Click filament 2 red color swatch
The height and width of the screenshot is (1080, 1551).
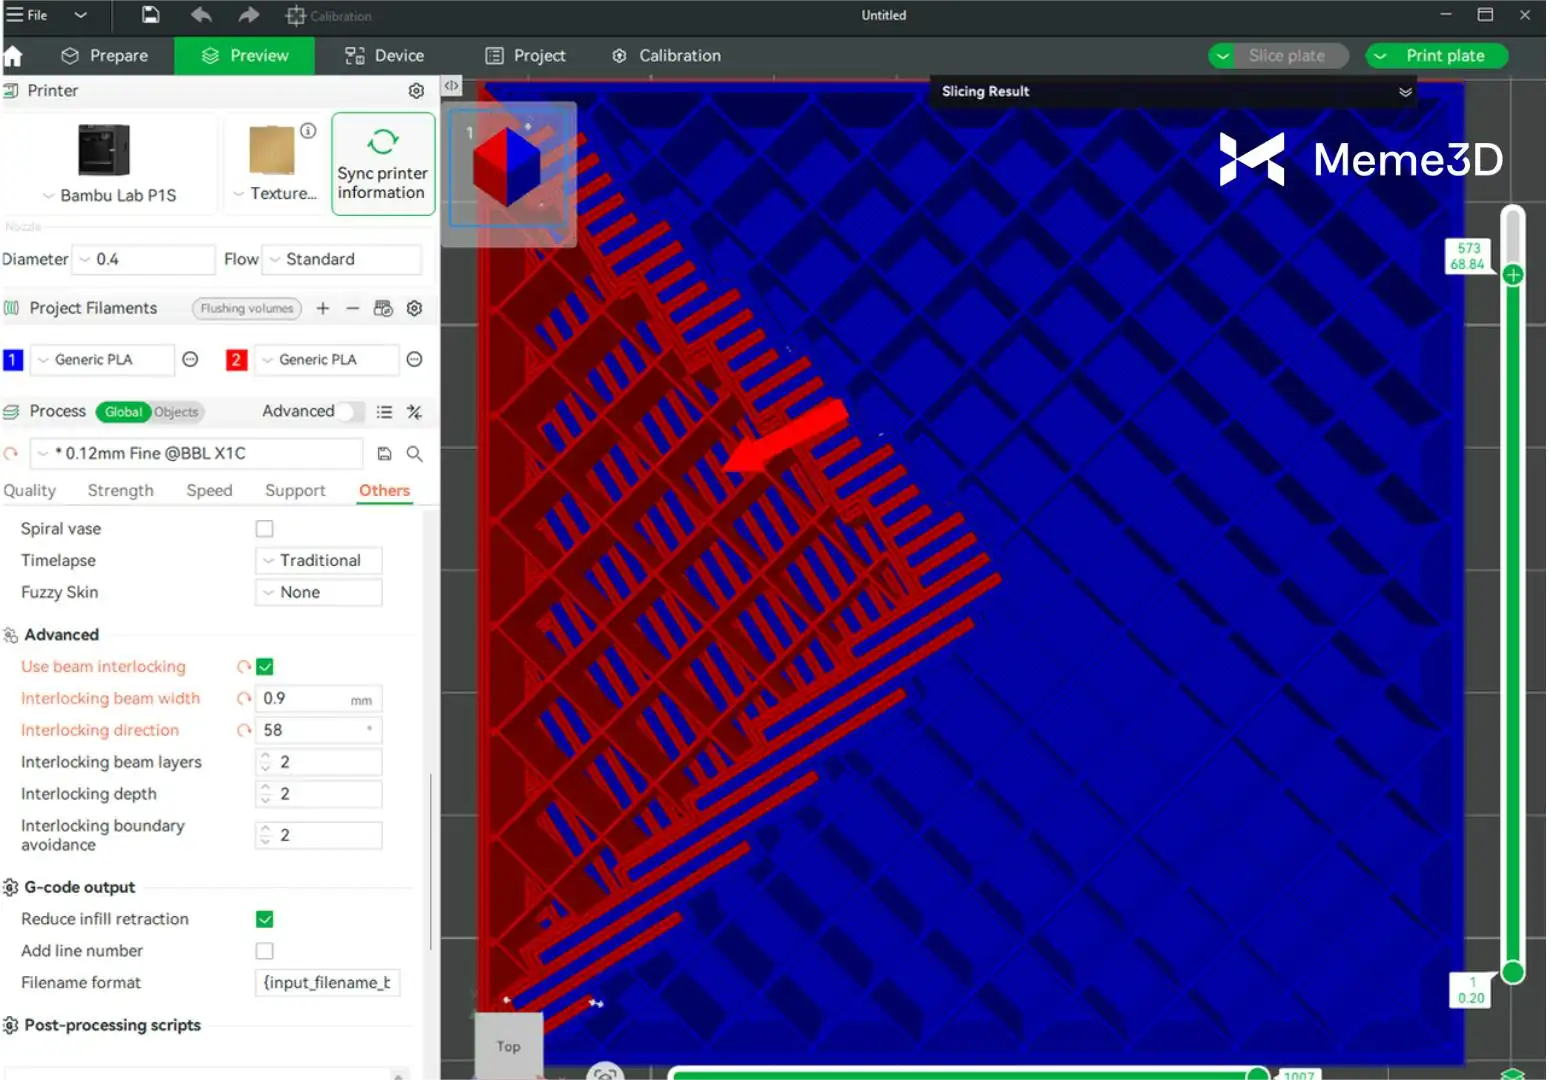click(236, 360)
